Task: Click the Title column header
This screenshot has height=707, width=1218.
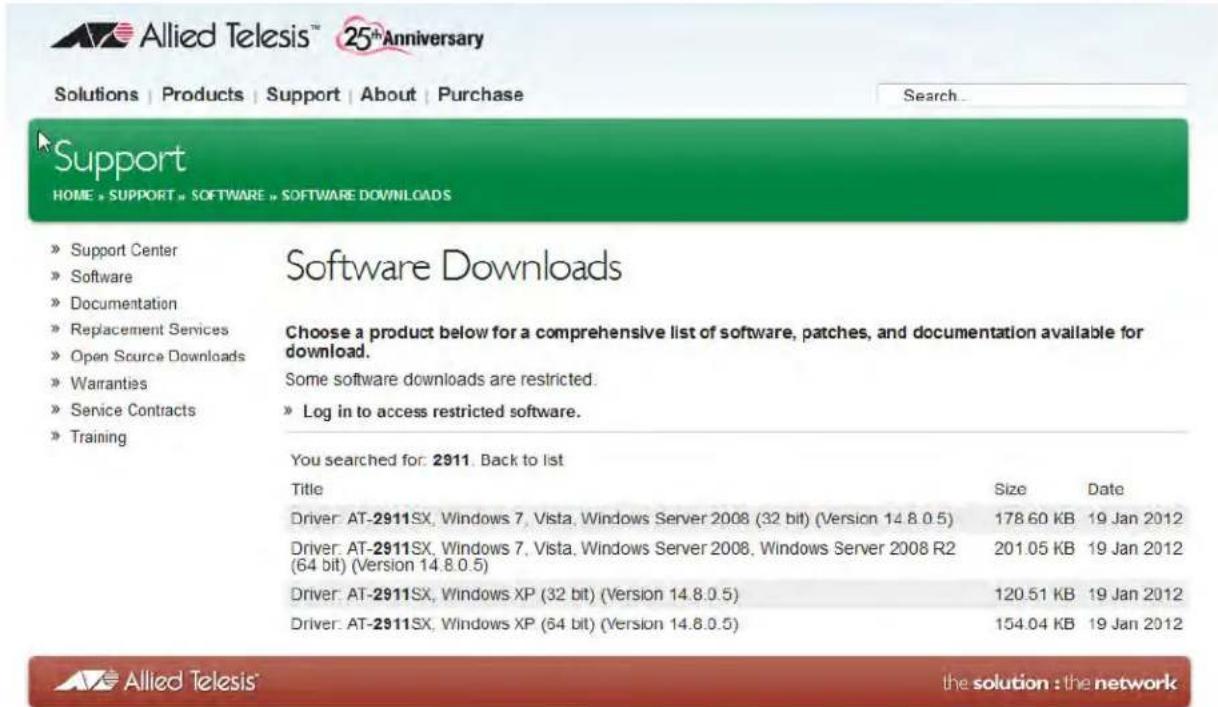Action: (x=306, y=490)
